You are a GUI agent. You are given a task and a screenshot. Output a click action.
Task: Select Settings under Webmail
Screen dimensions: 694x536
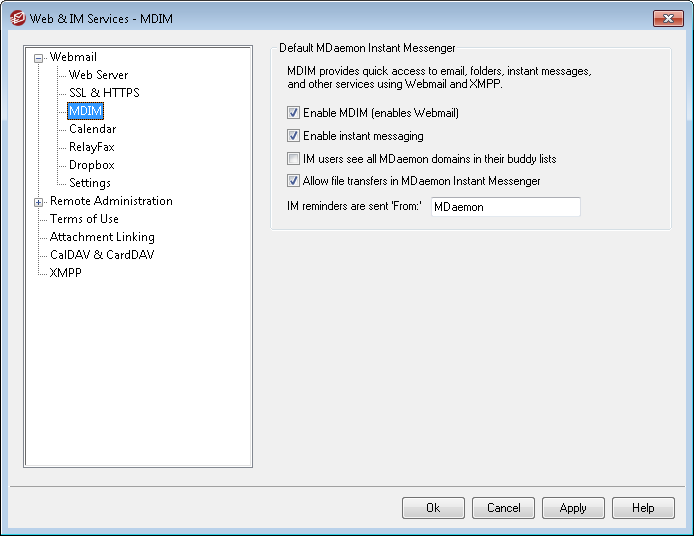tap(90, 183)
